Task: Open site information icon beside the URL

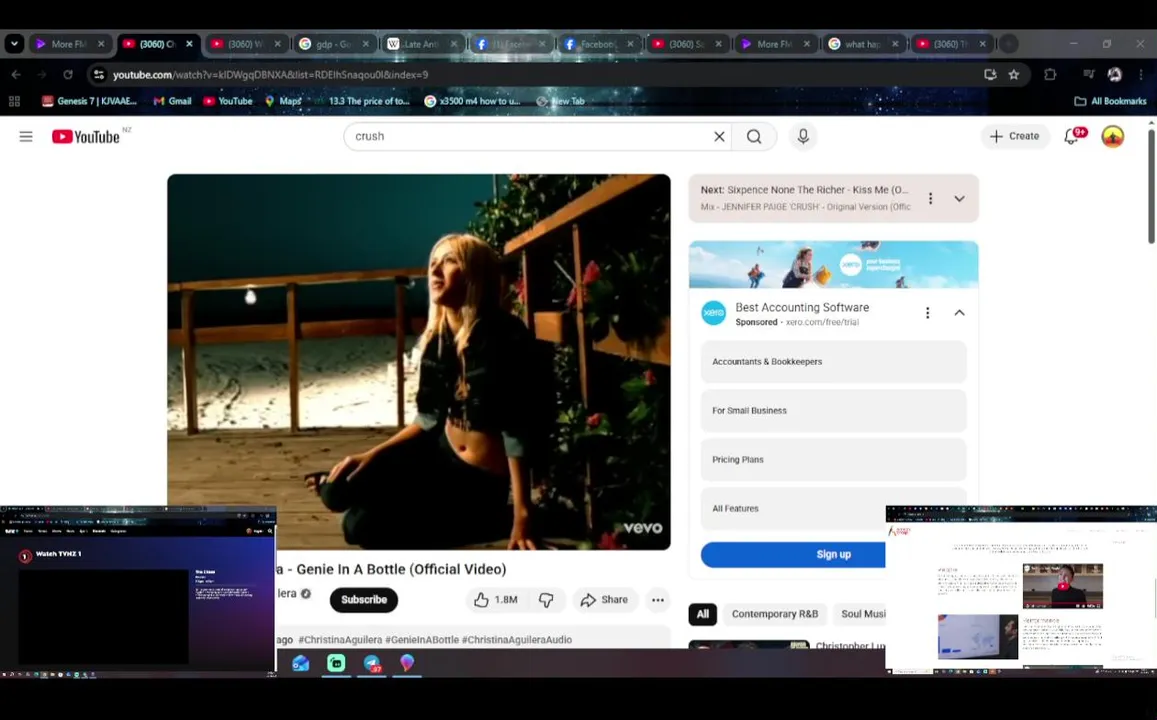Action: [x=100, y=75]
